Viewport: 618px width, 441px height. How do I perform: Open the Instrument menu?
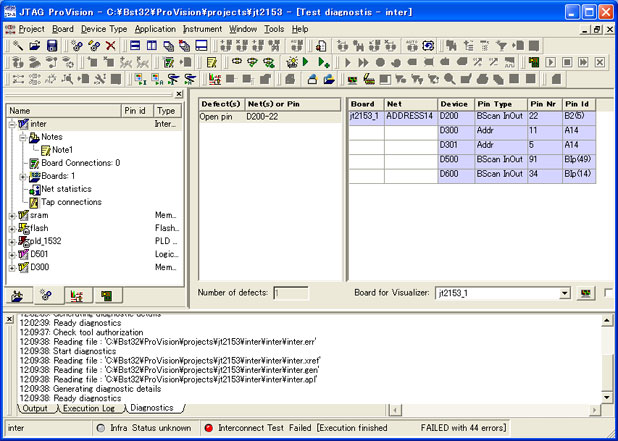(202, 29)
